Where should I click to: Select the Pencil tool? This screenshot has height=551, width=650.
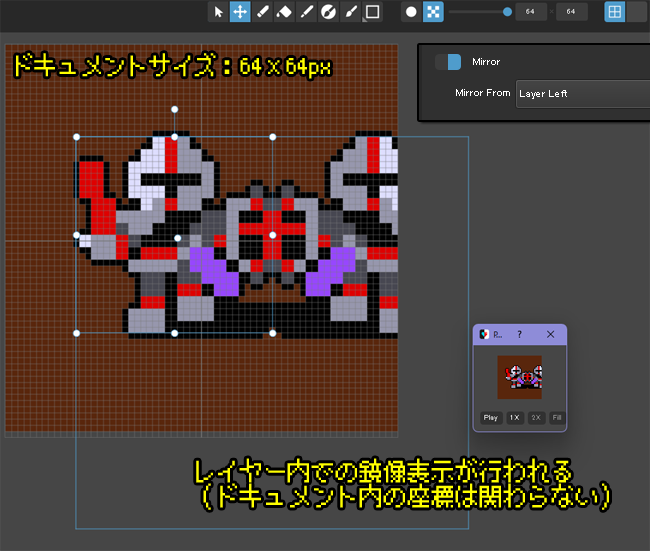[262, 12]
